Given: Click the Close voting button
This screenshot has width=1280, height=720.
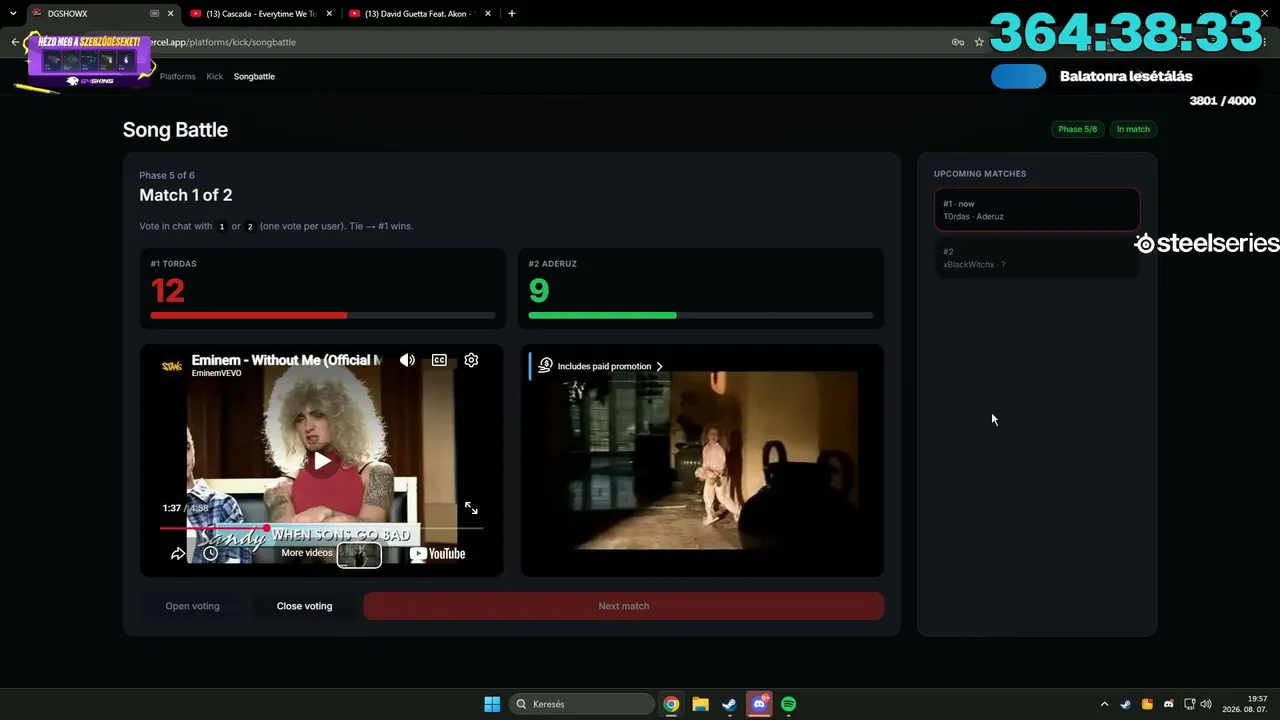Looking at the screenshot, I should tap(304, 606).
